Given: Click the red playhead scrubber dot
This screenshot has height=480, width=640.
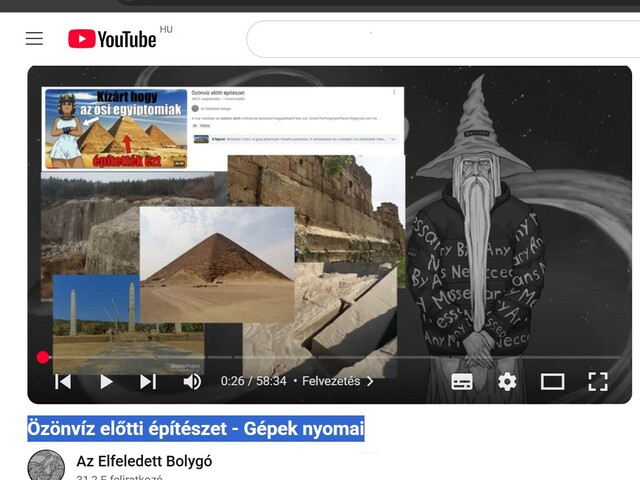Looking at the screenshot, I should [43, 357].
